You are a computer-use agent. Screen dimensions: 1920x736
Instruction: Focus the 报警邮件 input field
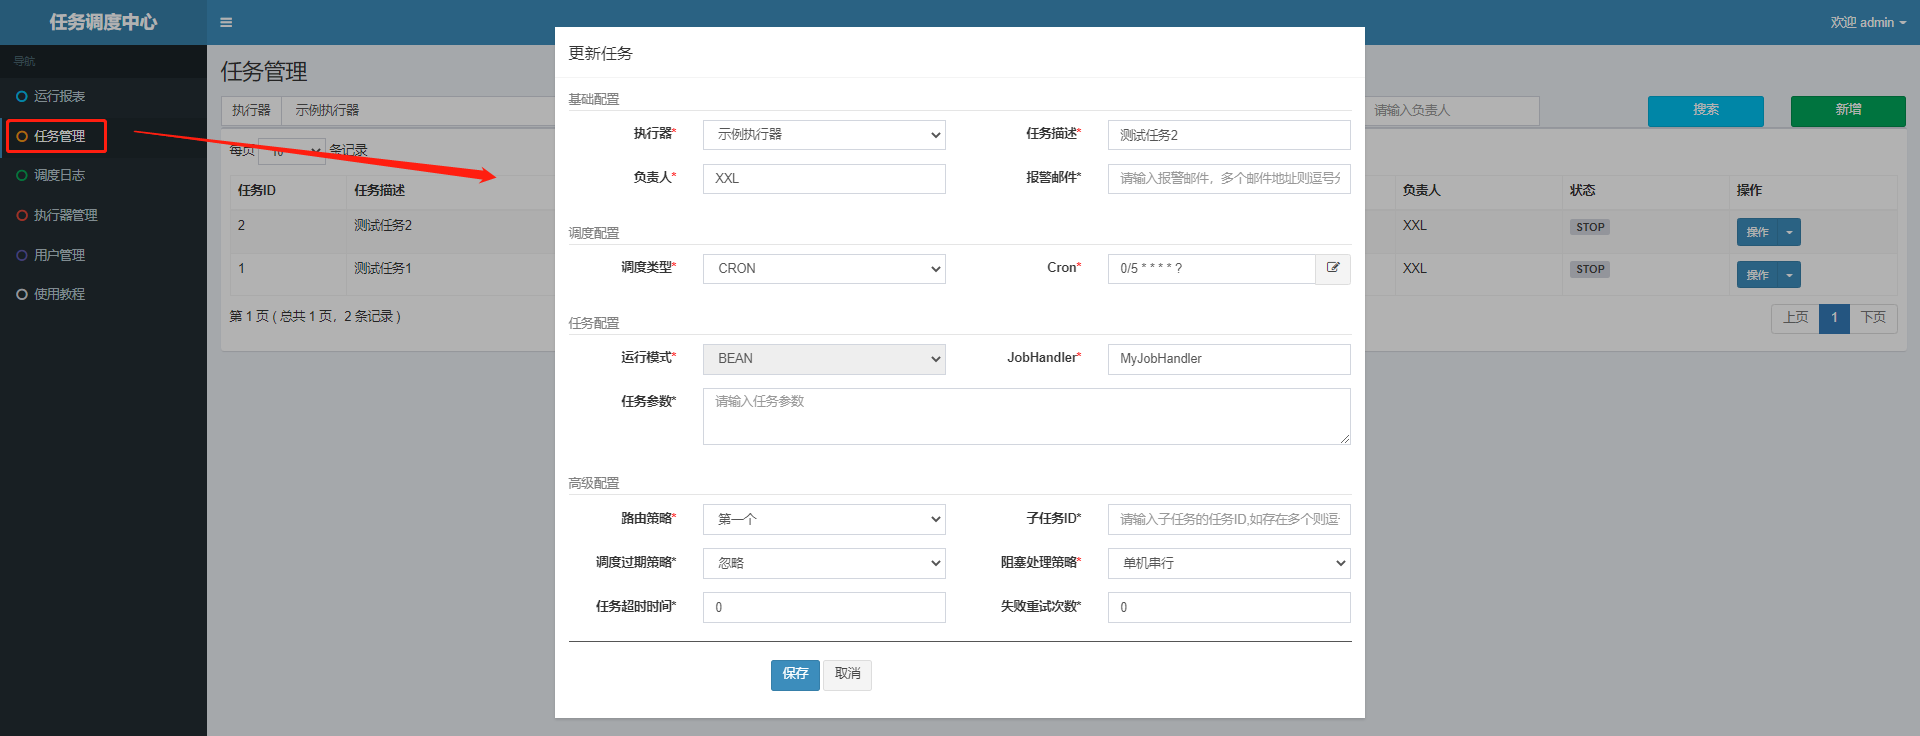click(1229, 179)
